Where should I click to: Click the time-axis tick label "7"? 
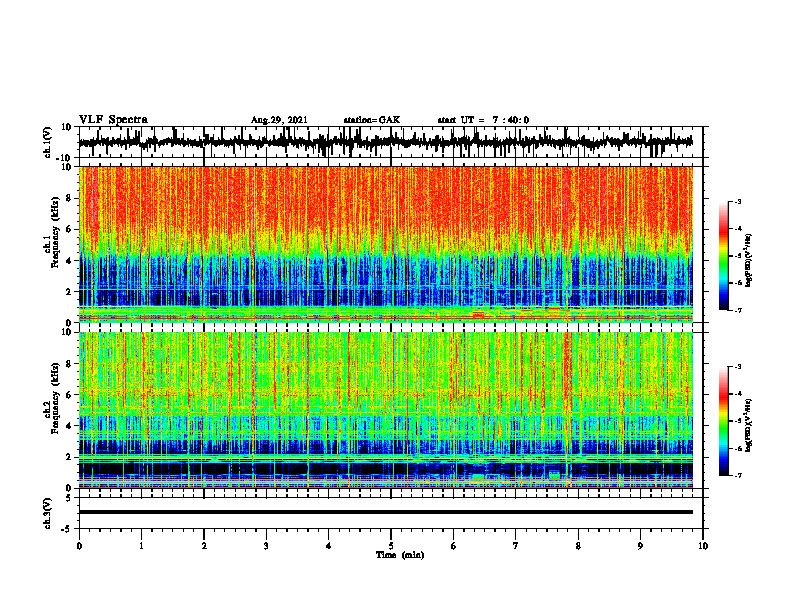[516, 546]
